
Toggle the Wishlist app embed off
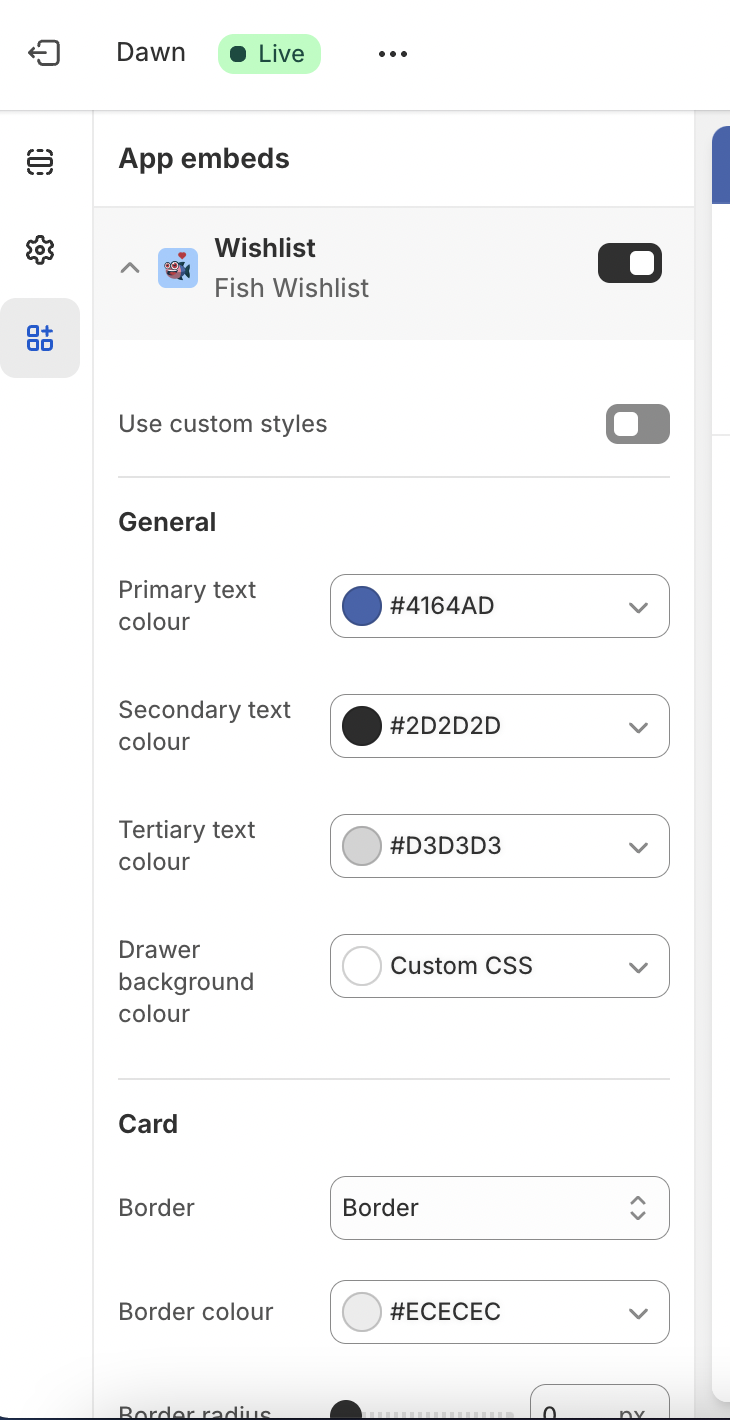[630, 263]
